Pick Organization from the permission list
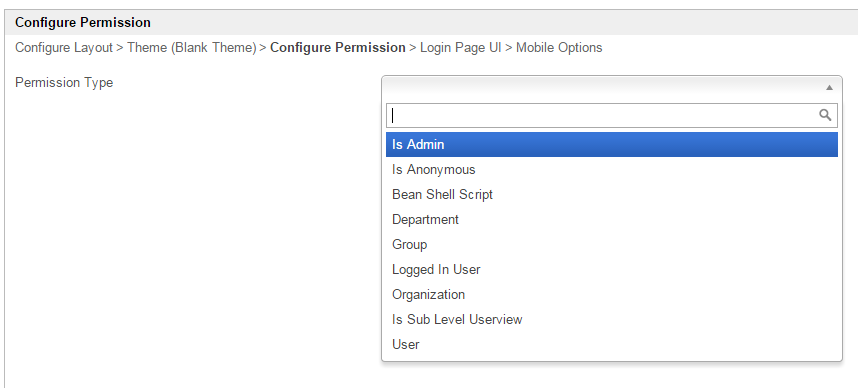 (x=612, y=294)
